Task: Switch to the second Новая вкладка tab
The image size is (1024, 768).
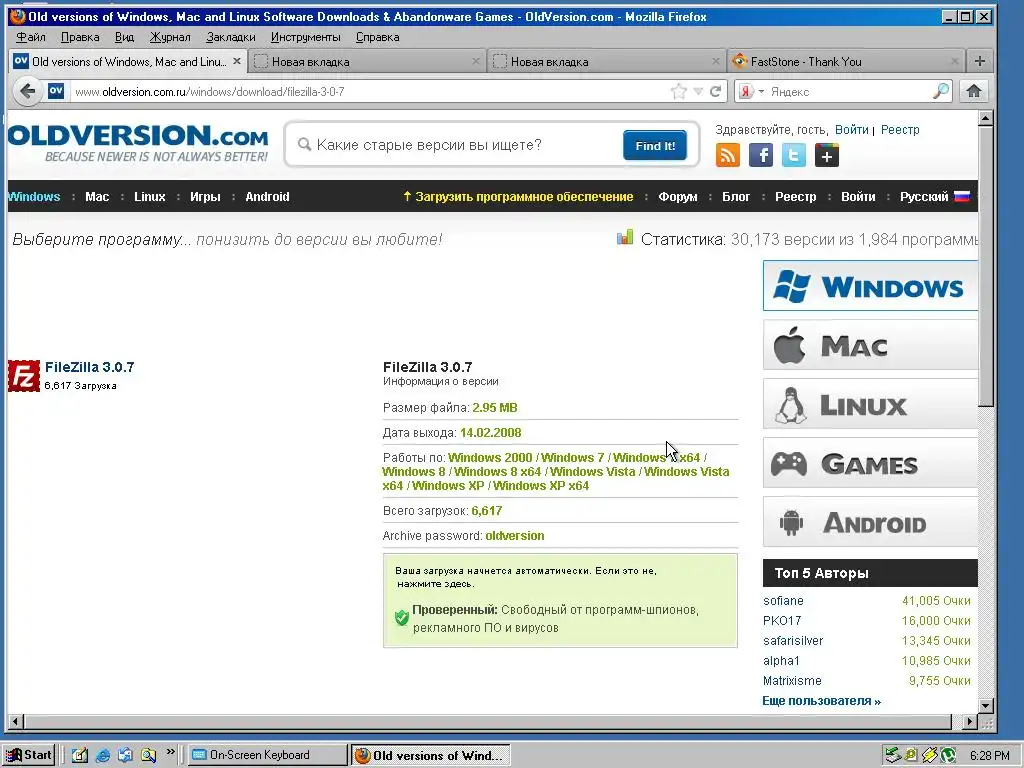Action: click(x=606, y=61)
